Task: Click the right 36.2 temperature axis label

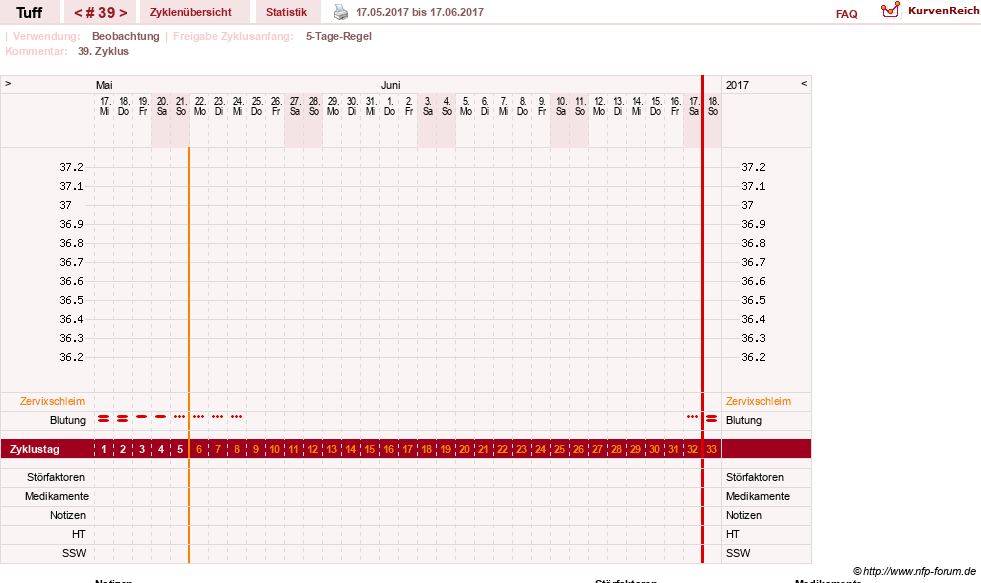Action: coord(753,357)
